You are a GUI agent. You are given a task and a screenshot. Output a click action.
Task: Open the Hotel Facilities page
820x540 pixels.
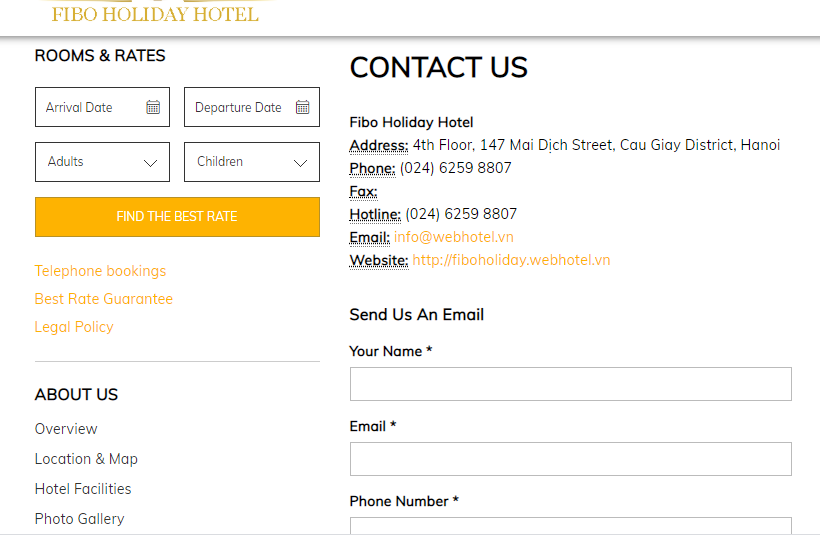click(x=83, y=489)
